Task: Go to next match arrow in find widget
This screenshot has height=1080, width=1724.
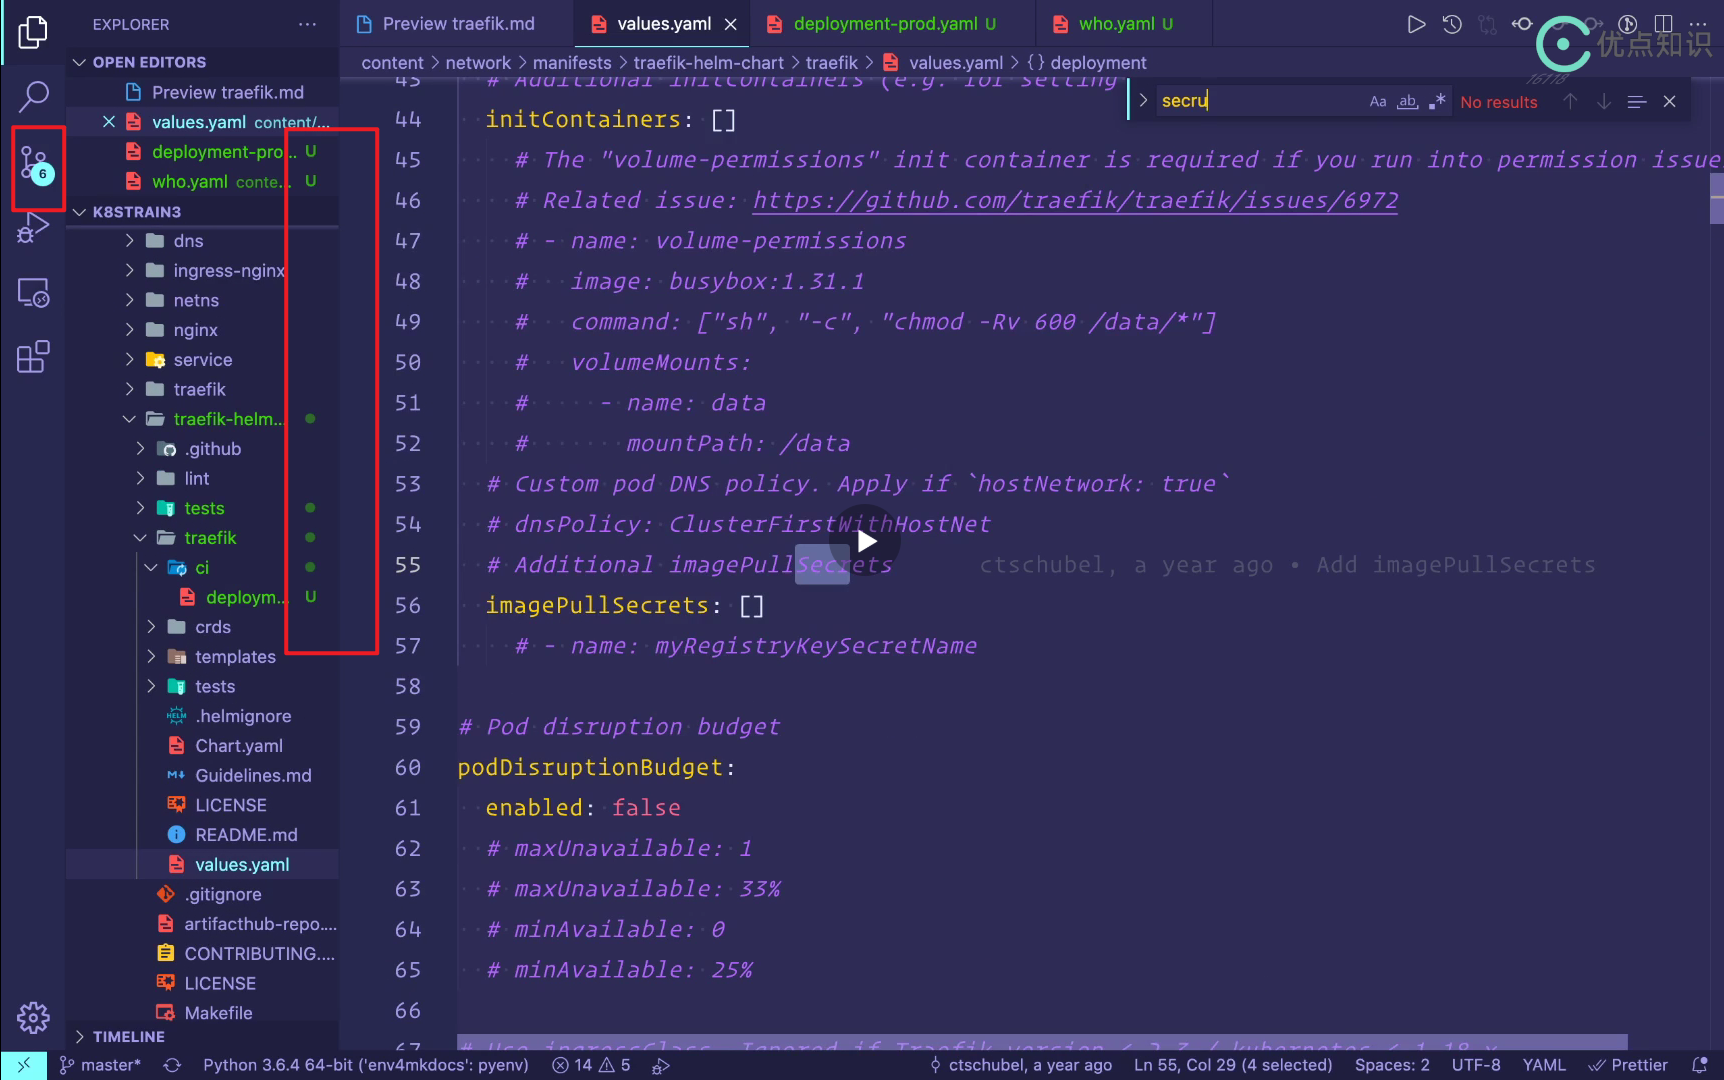Action: (x=1604, y=101)
